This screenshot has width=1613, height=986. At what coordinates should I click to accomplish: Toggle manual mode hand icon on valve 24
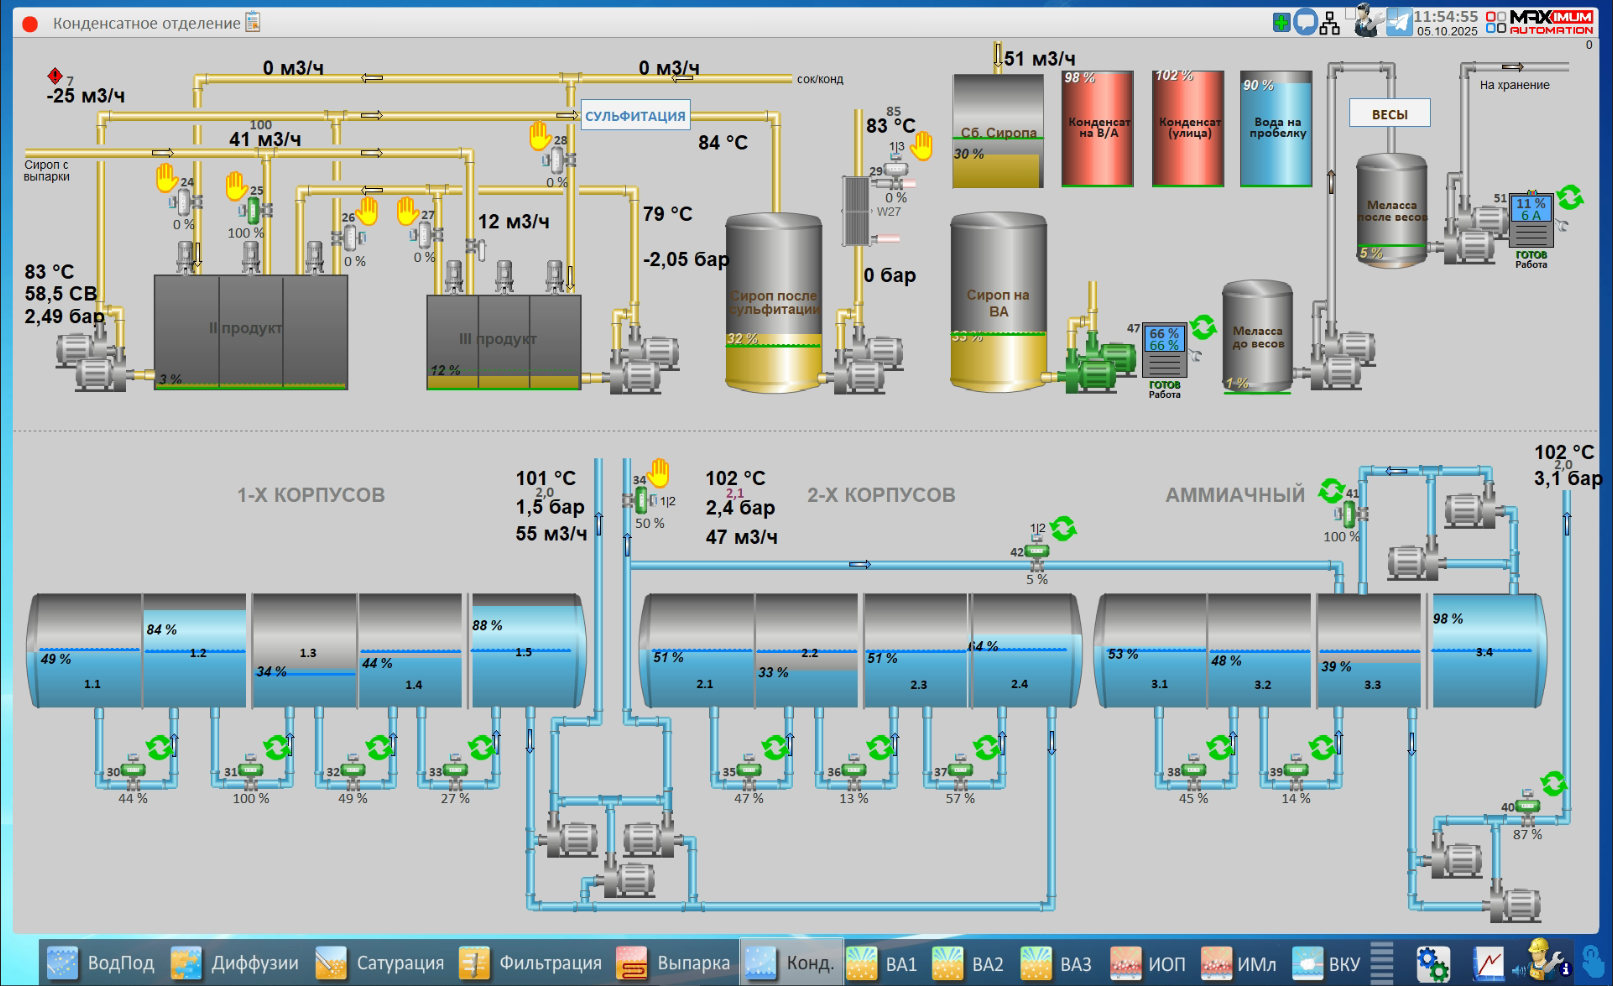[x=166, y=179]
